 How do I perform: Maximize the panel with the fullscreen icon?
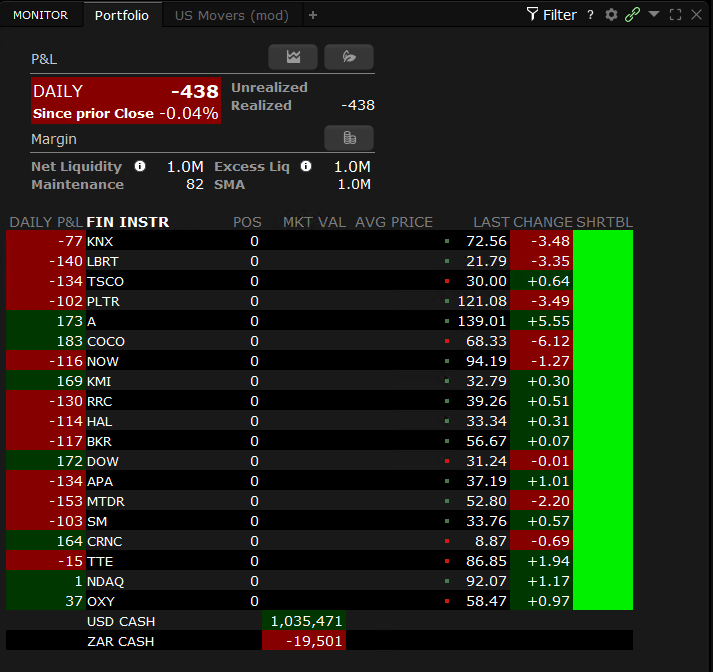click(675, 15)
